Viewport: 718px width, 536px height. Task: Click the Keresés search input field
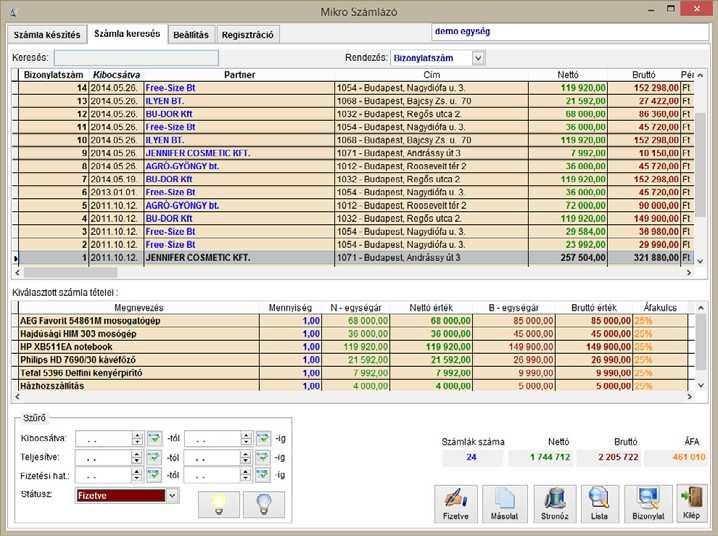pos(136,58)
